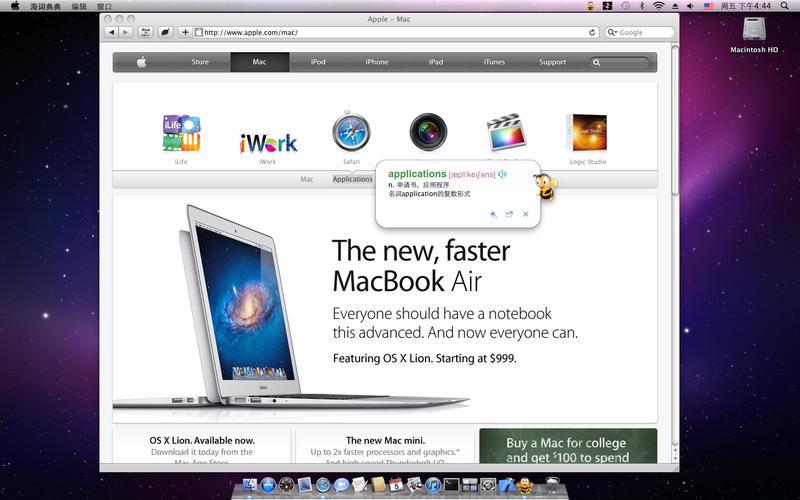Click the menu bar clock 周五 下午4:44

[745, 6]
